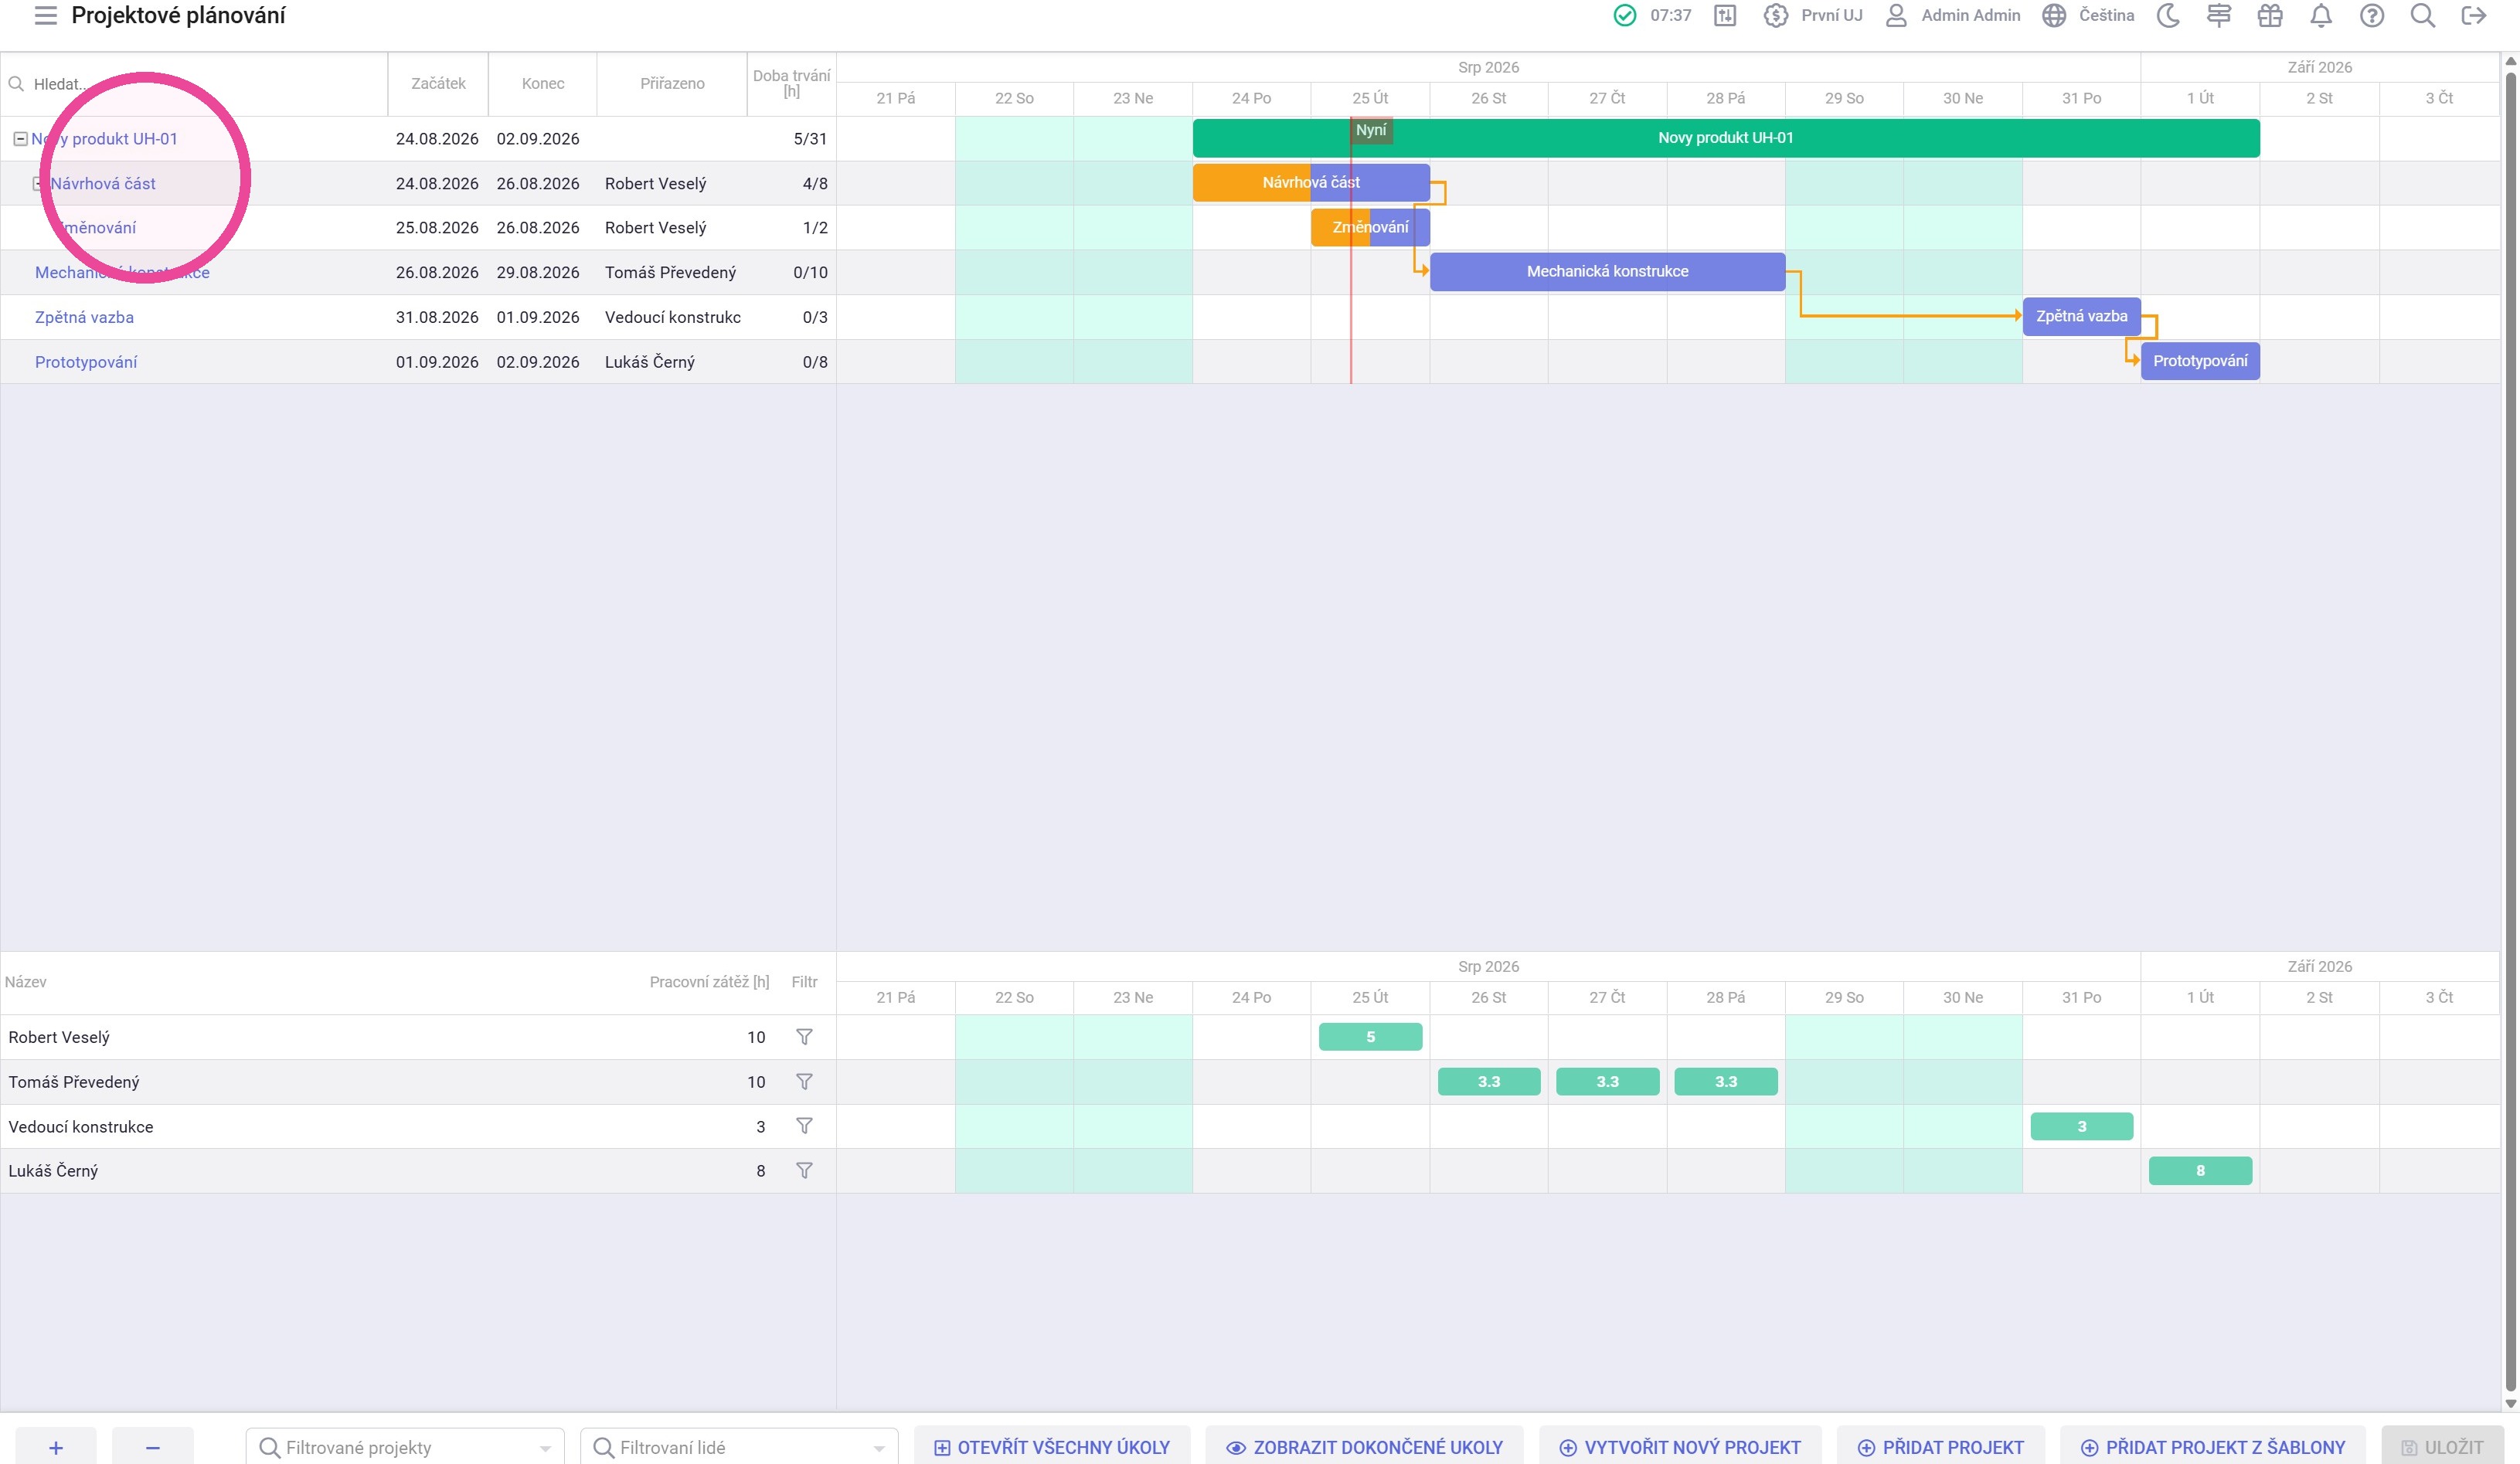Open the Filtrovaní lidé dropdown
The image size is (2520, 1464).
[x=739, y=1447]
